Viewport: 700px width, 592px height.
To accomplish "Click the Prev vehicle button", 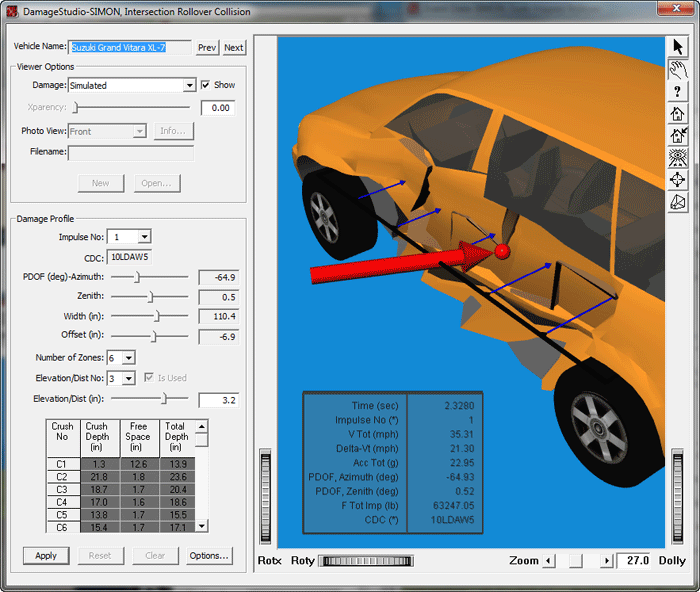I will point(206,48).
